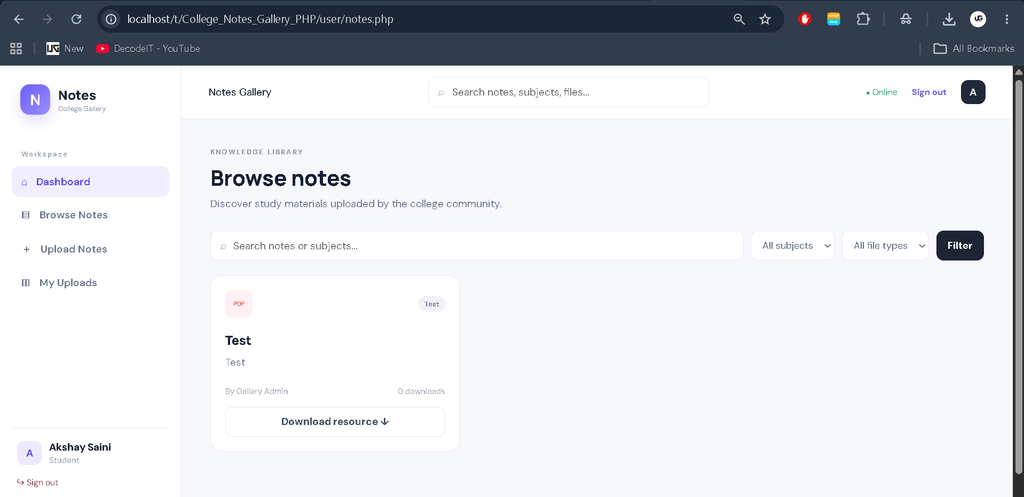Open the apps grid in bookmarks bar
This screenshot has width=1024, height=497.
tap(16, 48)
